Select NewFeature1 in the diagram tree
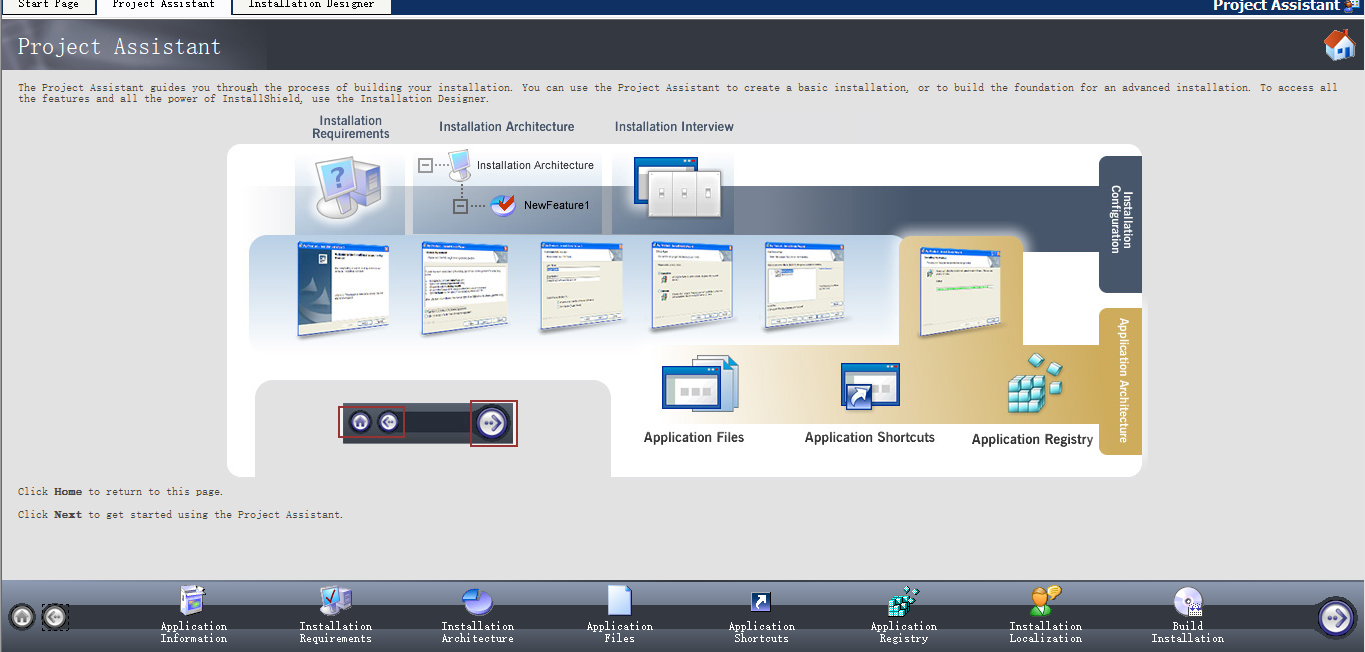Viewport: 1365px width, 652px height. [x=556, y=205]
